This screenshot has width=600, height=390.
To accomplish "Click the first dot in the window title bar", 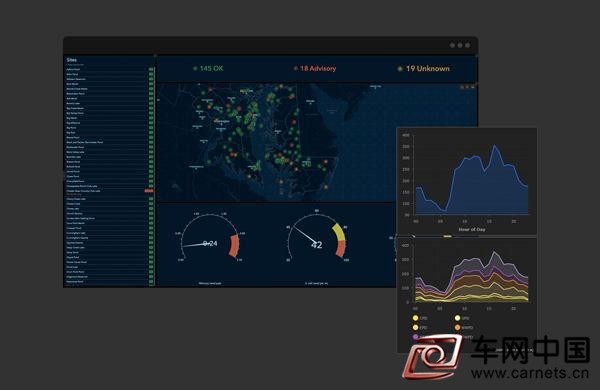I will tap(452, 45).
